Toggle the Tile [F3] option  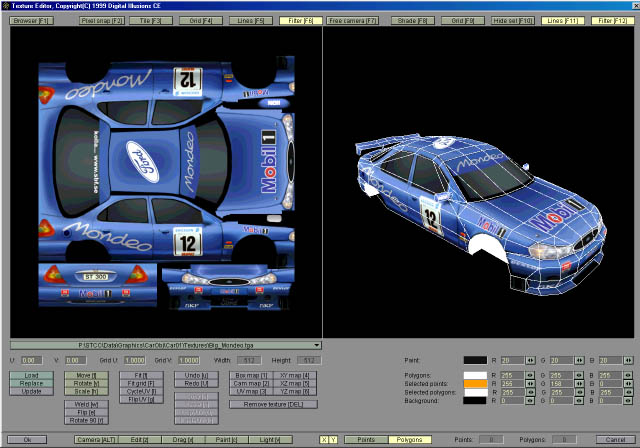(151, 20)
